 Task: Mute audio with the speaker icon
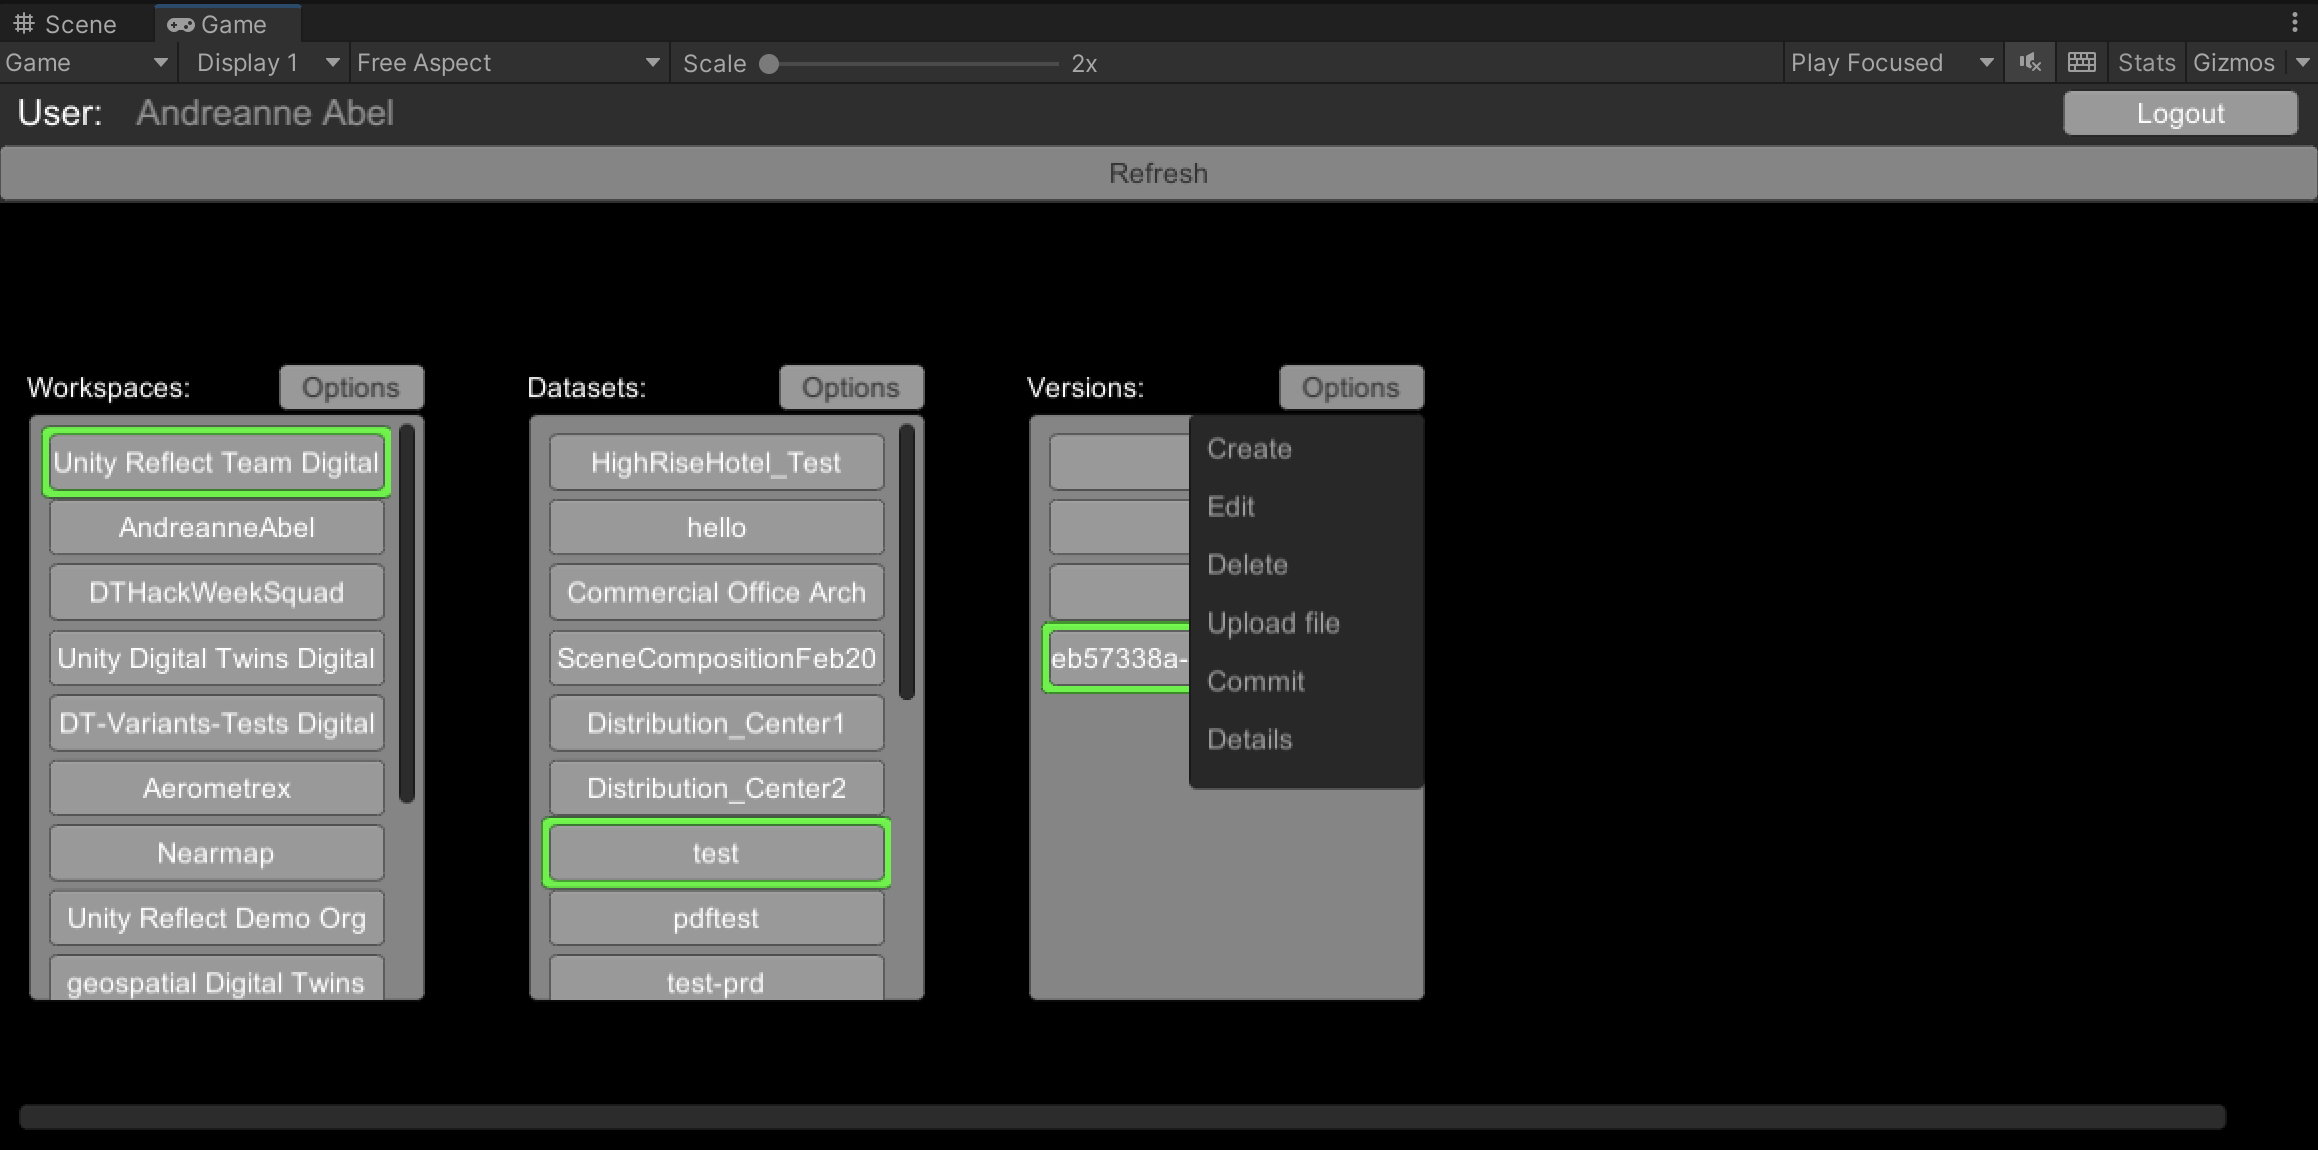coord(2029,63)
